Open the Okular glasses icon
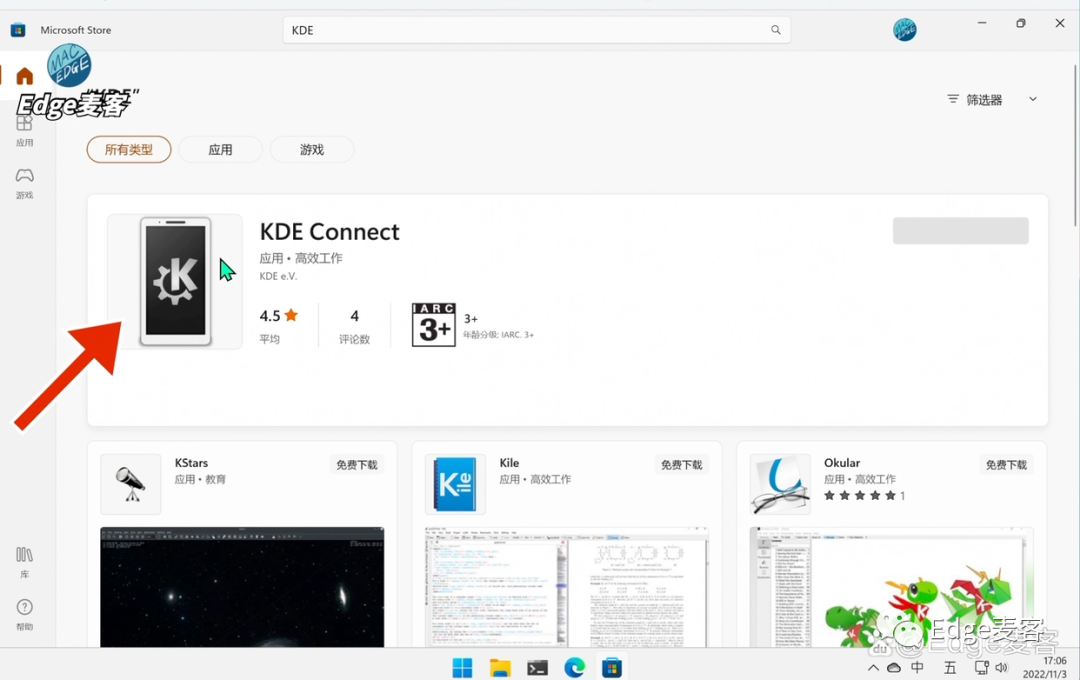This screenshot has height=680, width=1080. 780,484
